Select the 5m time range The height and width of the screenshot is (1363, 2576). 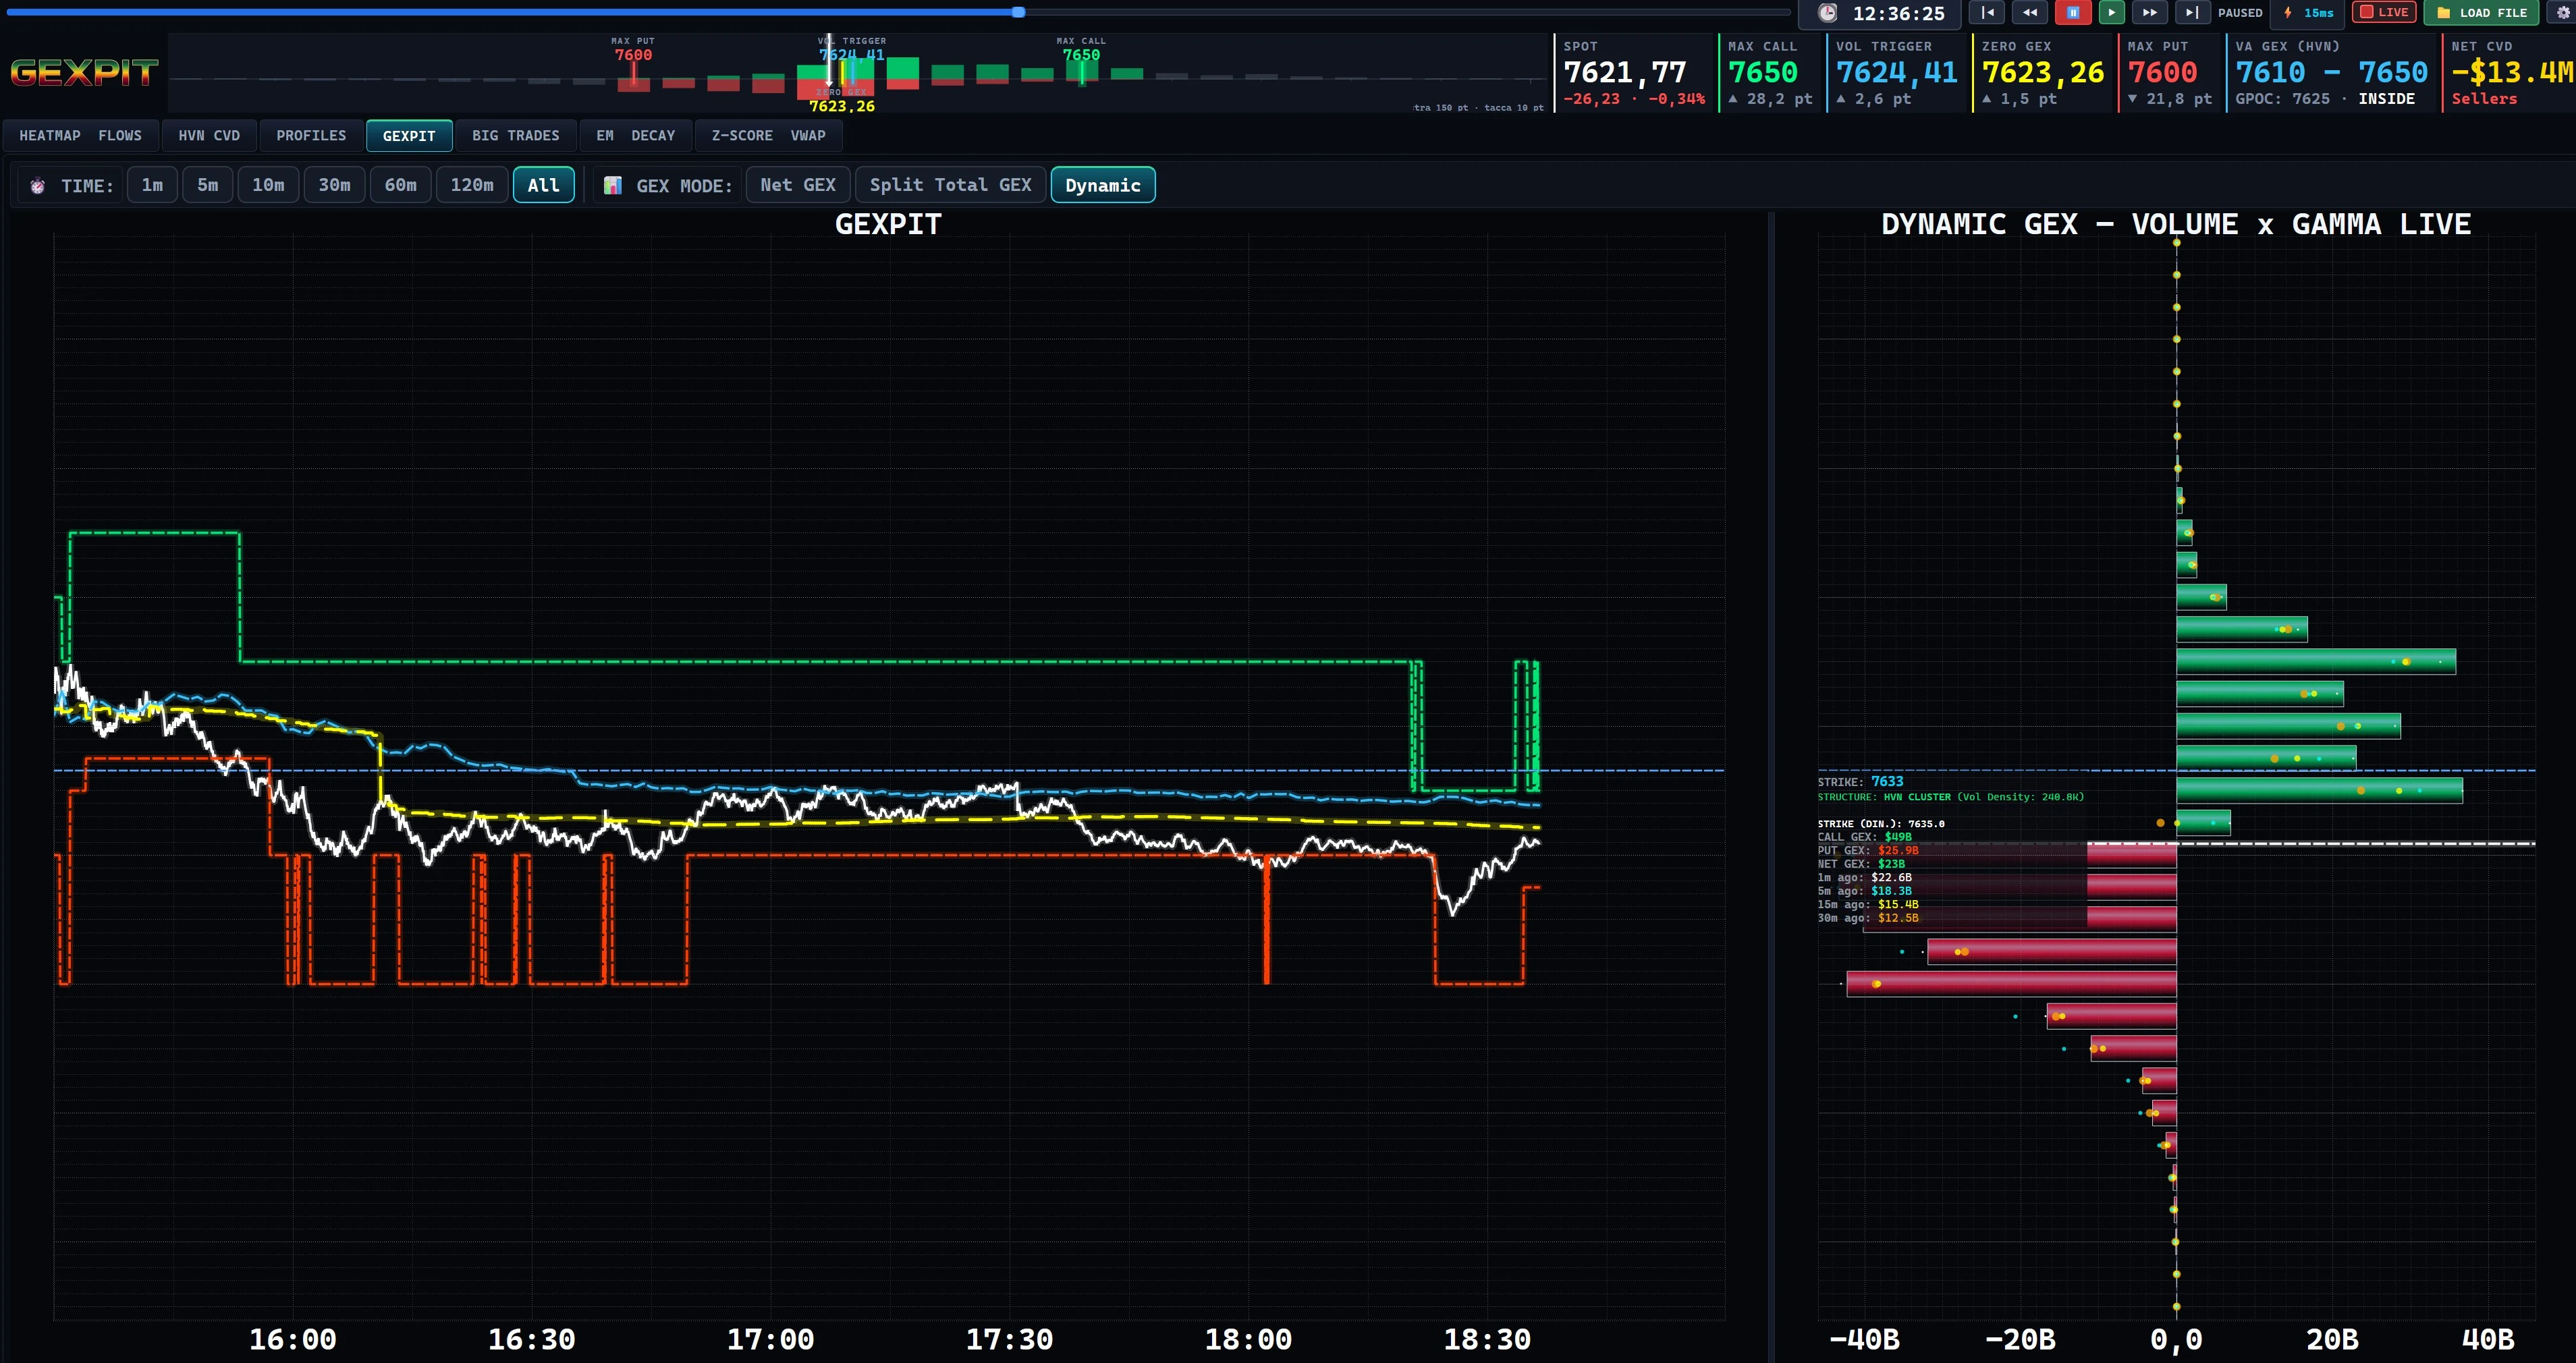[x=208, y=185]
